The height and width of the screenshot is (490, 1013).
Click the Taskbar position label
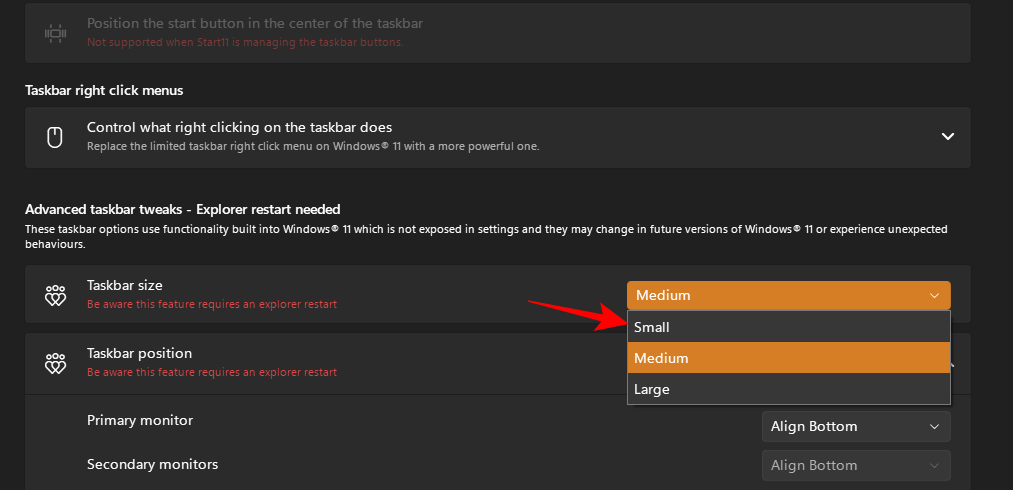click(140, 353)
